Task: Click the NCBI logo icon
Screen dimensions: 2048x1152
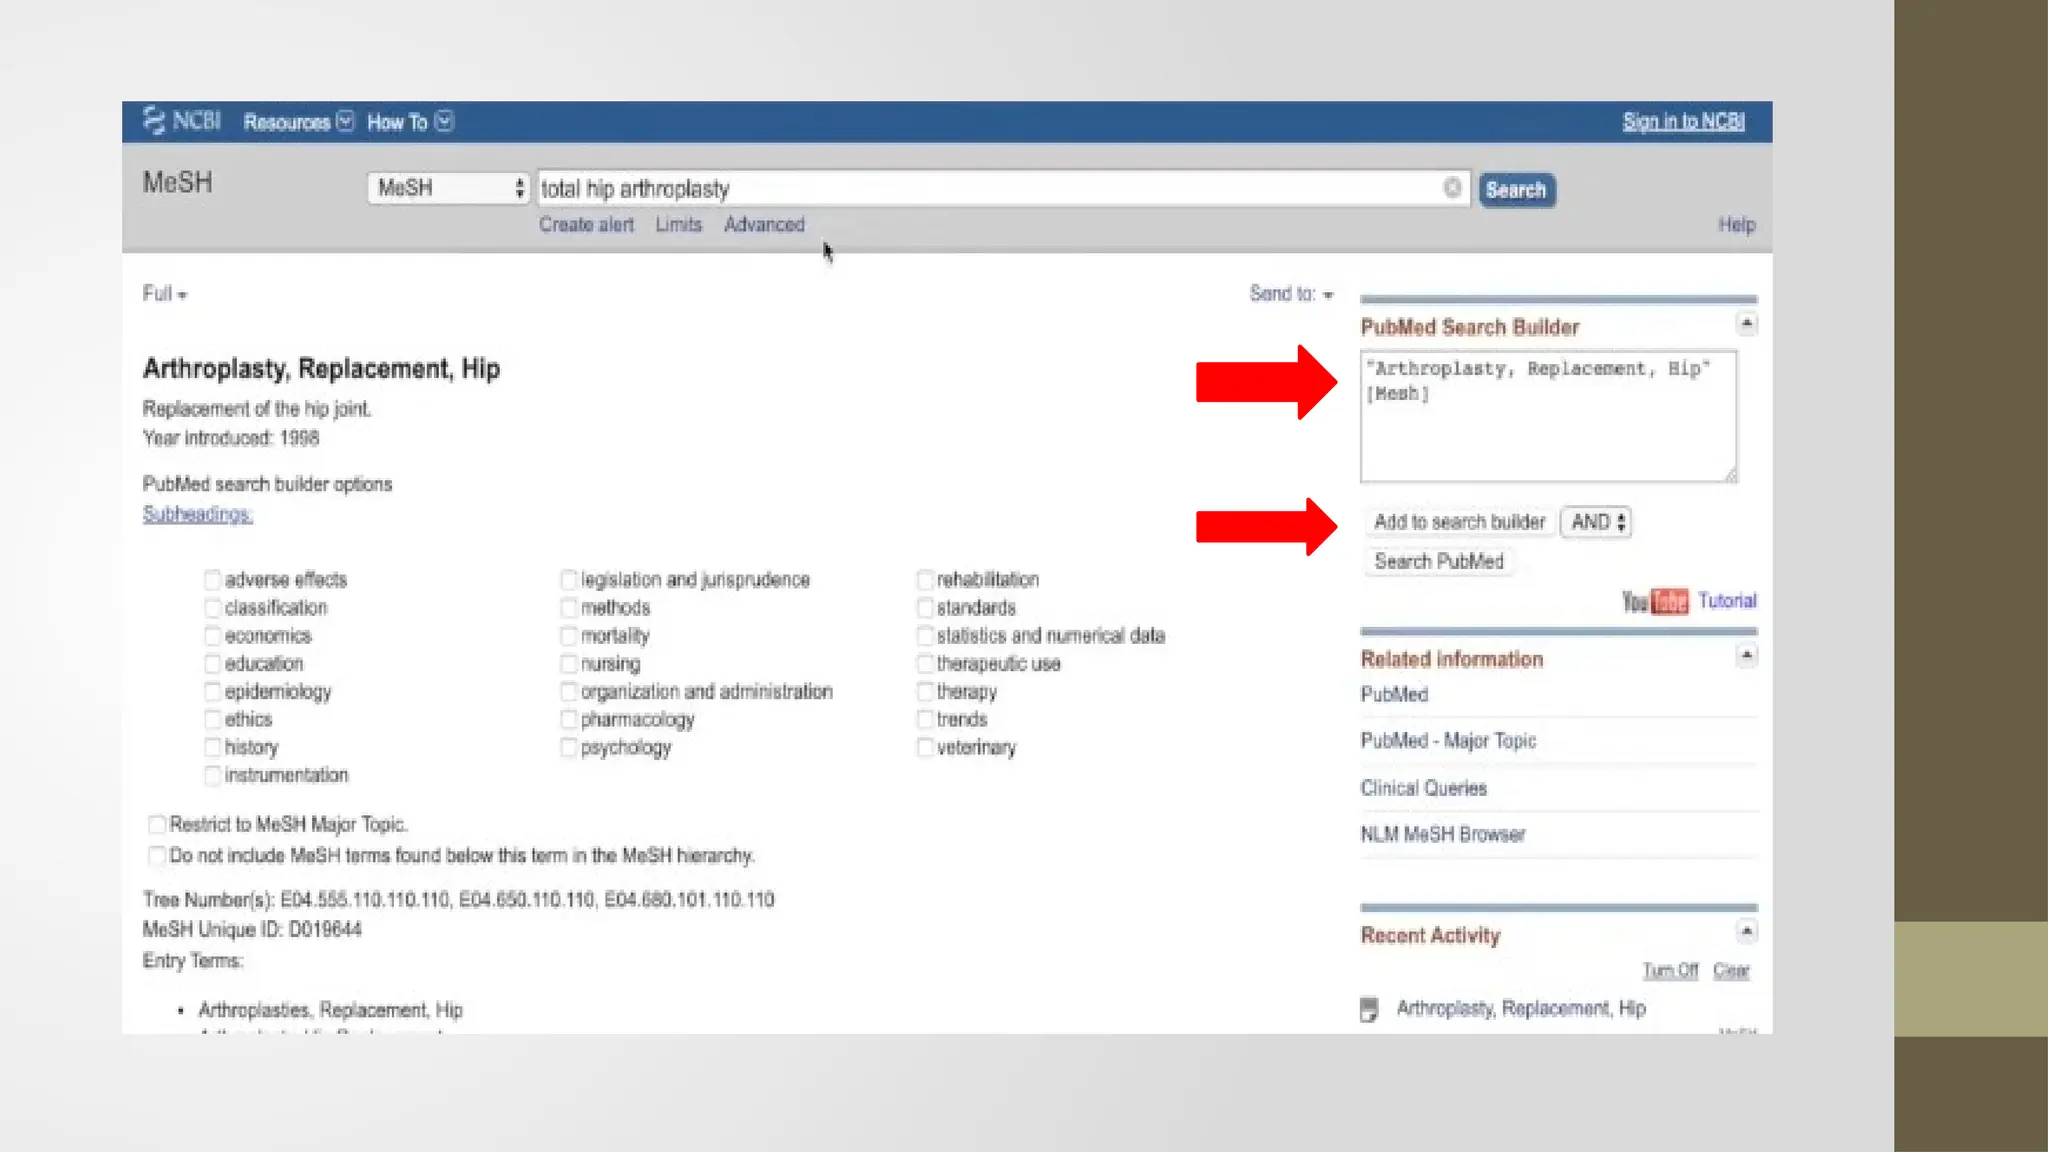Action: click(x=155, y=121)
